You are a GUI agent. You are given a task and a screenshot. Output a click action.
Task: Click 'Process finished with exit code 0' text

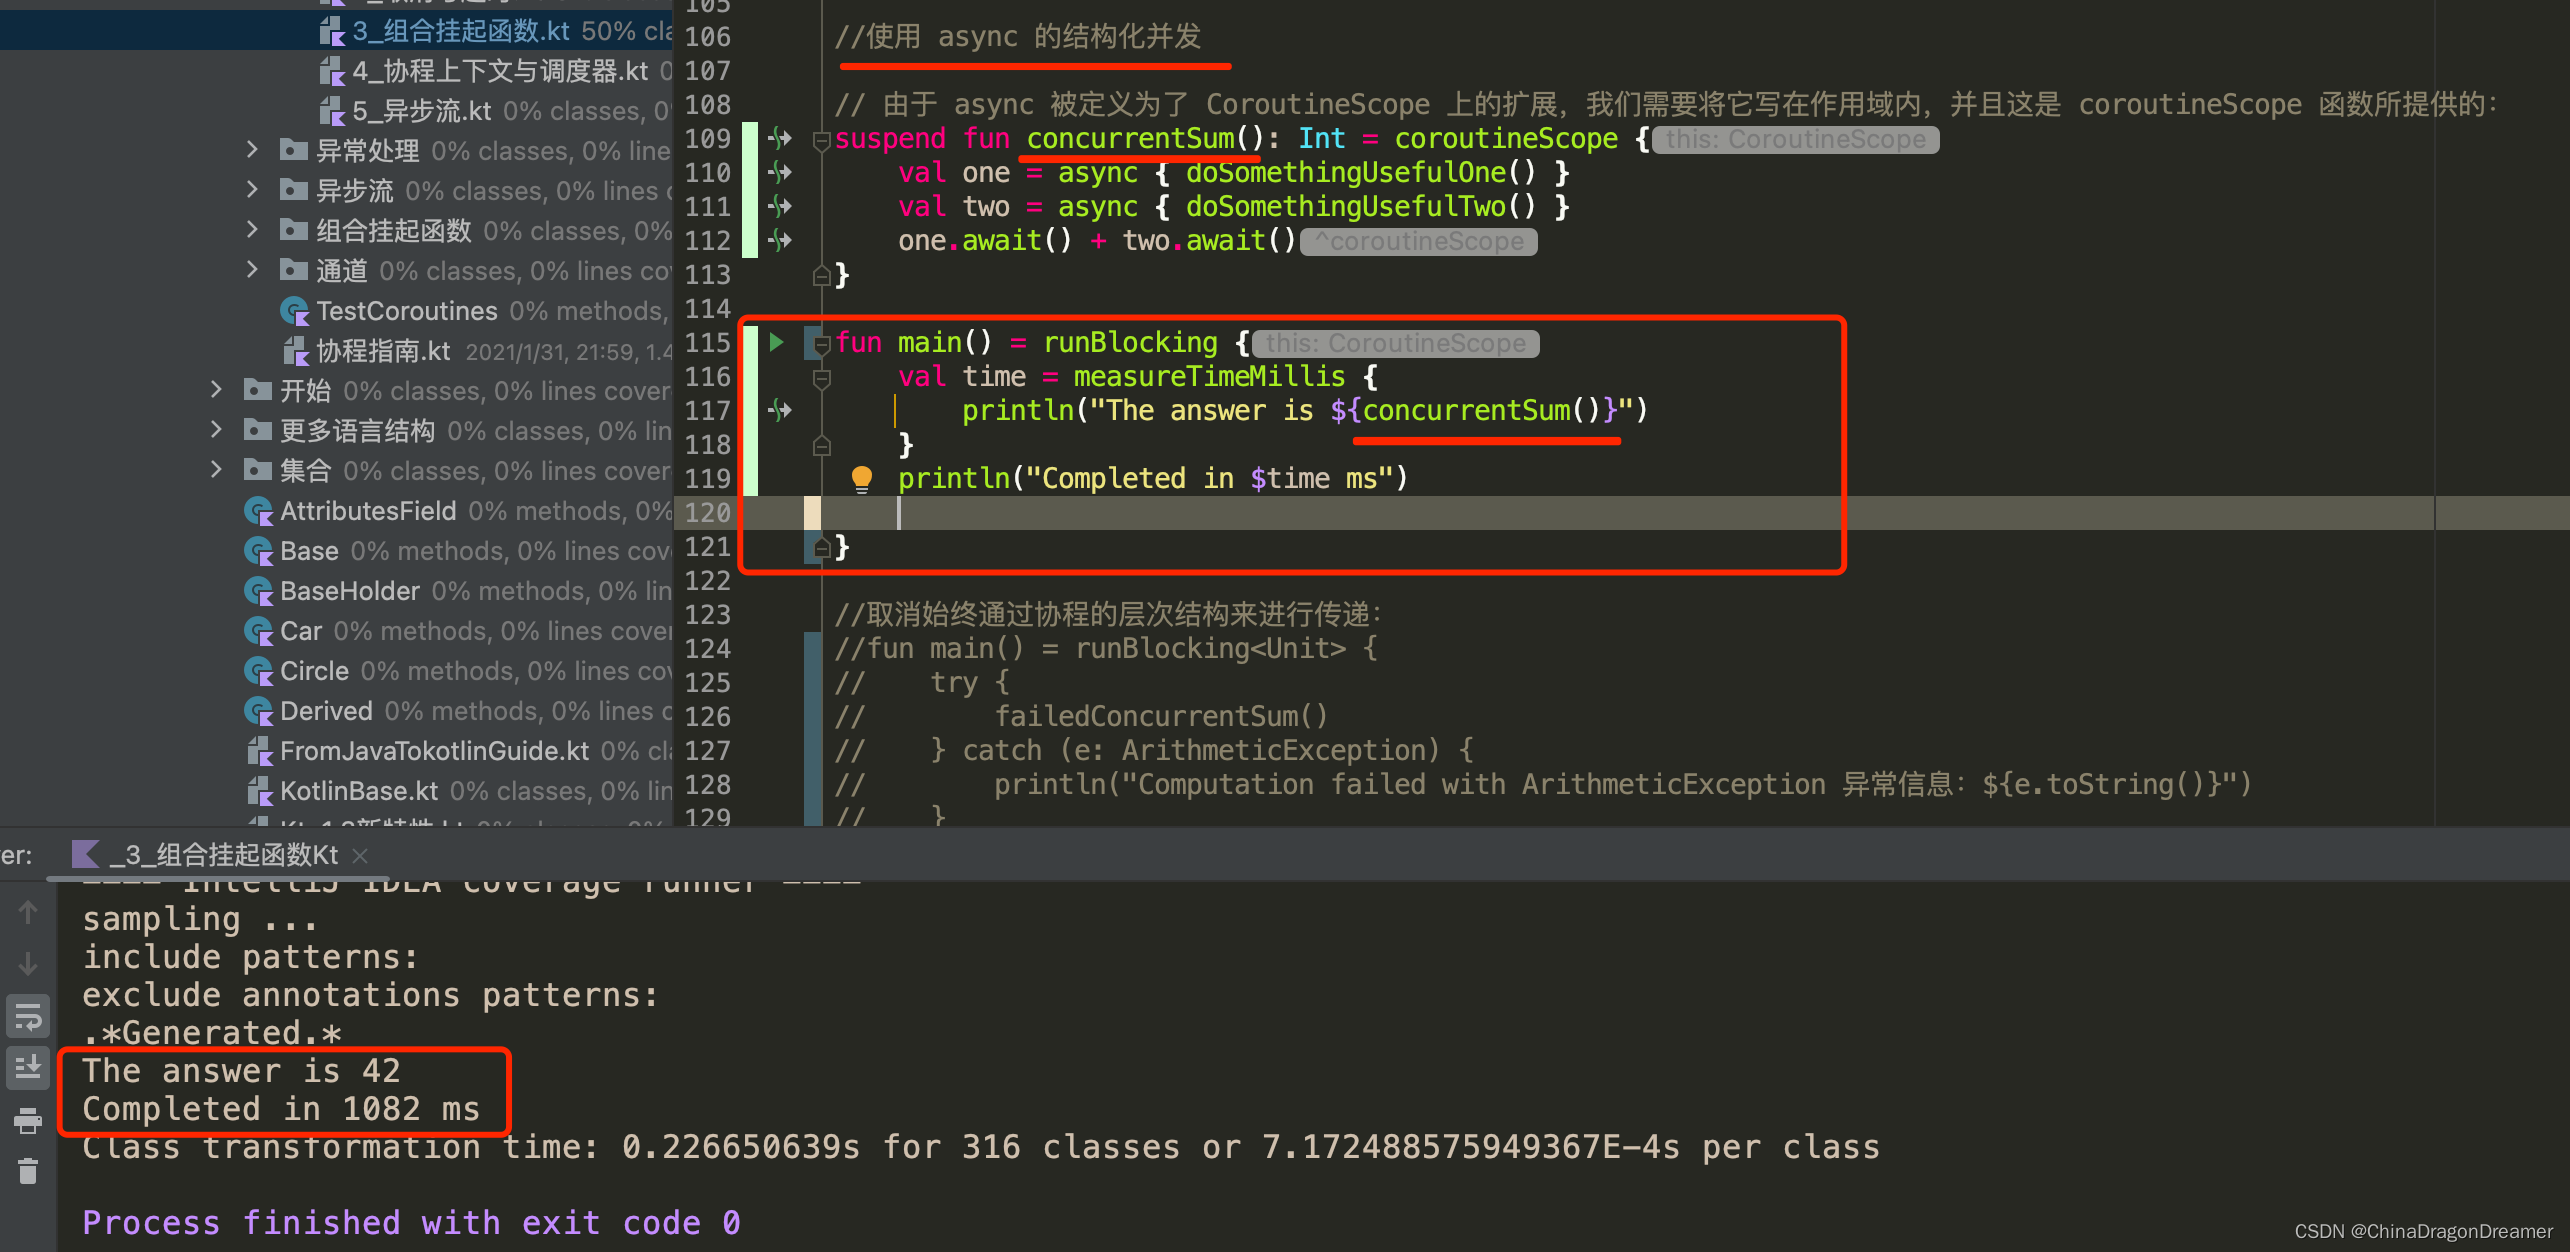click(411, 1223)
